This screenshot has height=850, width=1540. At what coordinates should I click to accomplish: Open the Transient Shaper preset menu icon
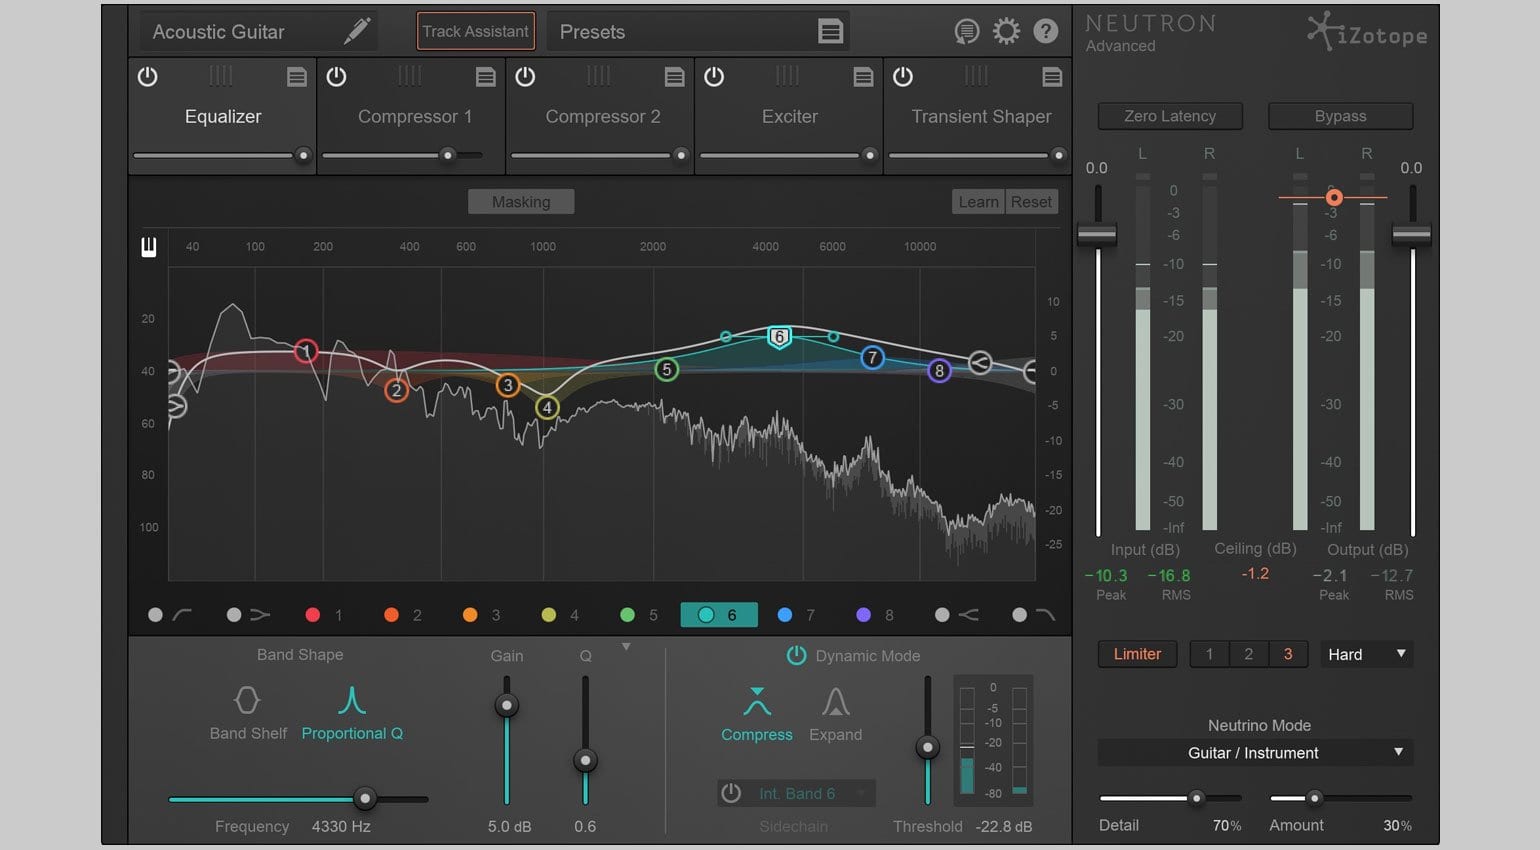point(1052,77)
